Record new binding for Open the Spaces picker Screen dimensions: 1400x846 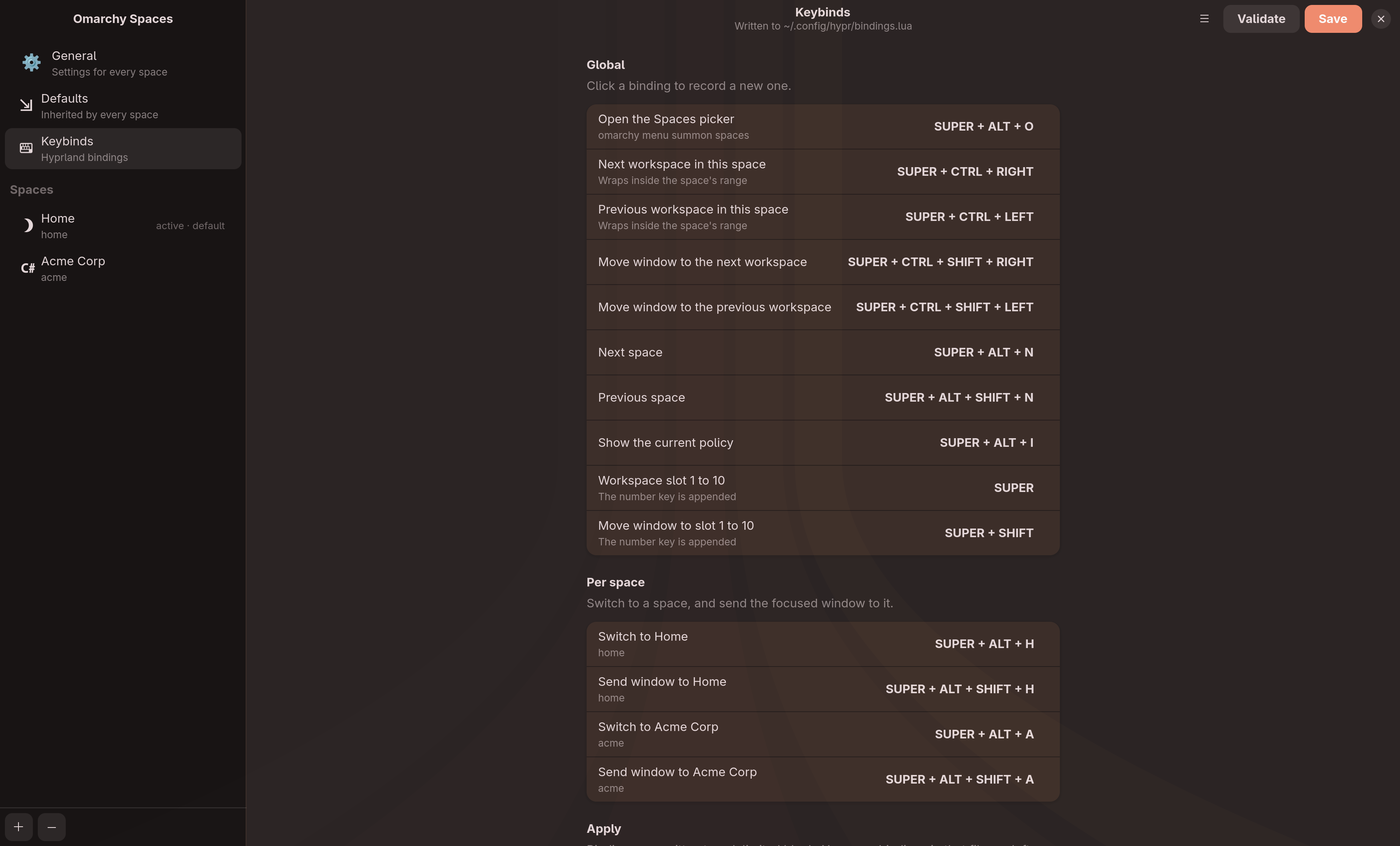(823, 127)
